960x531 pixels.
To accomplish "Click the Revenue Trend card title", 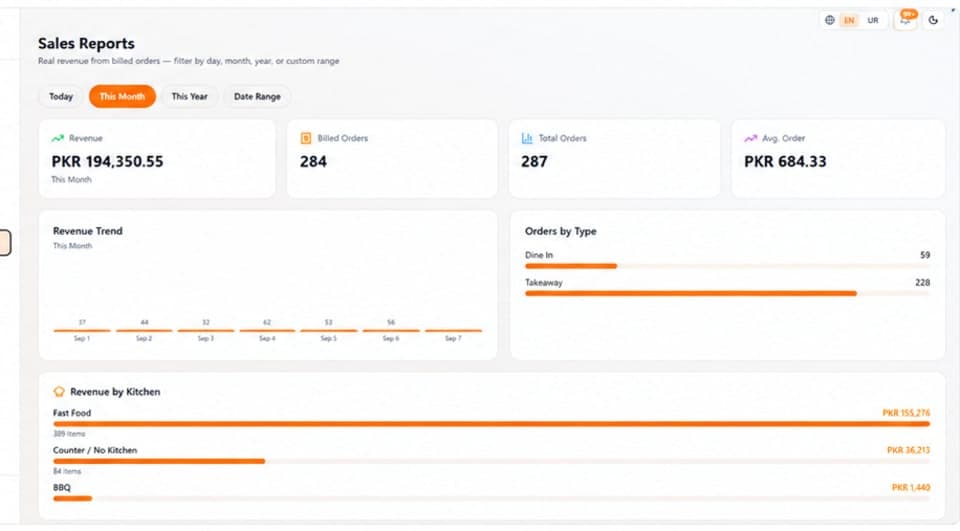I will [88, 231].
